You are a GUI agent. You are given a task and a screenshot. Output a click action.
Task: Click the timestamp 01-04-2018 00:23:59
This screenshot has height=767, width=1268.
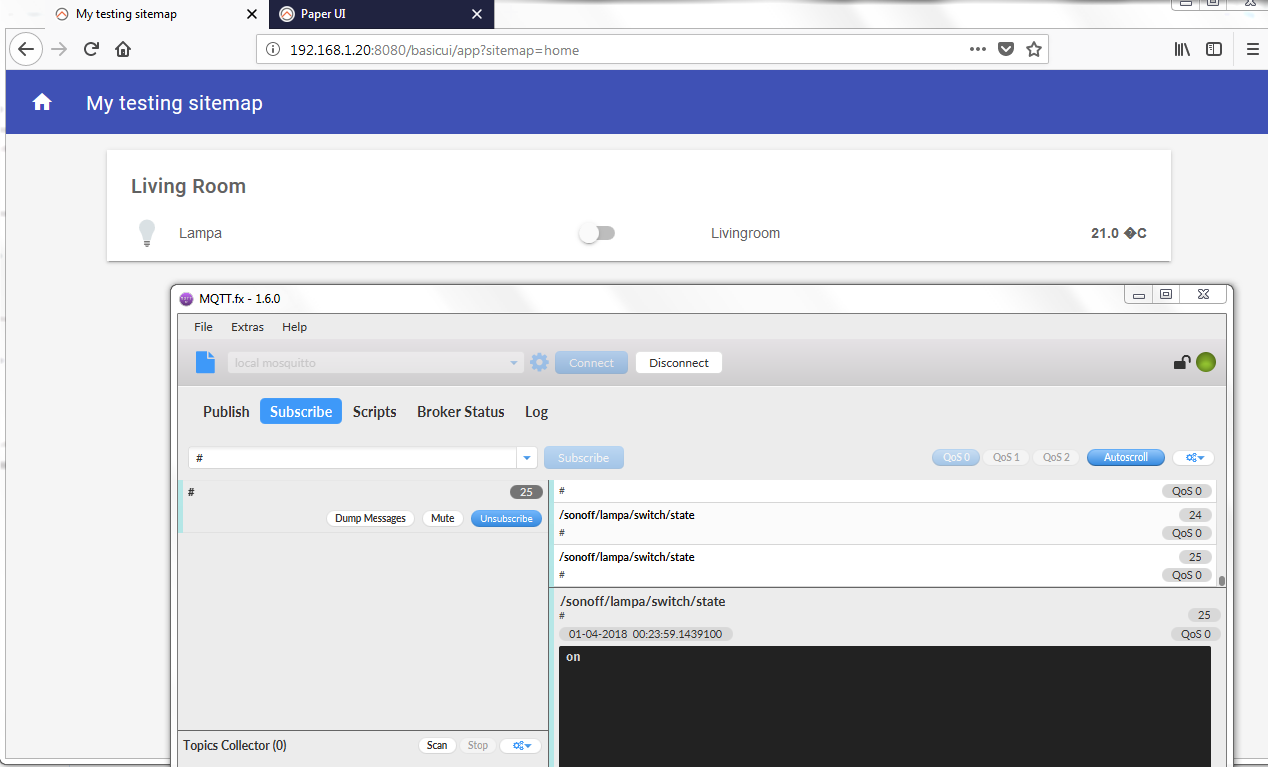645,634
